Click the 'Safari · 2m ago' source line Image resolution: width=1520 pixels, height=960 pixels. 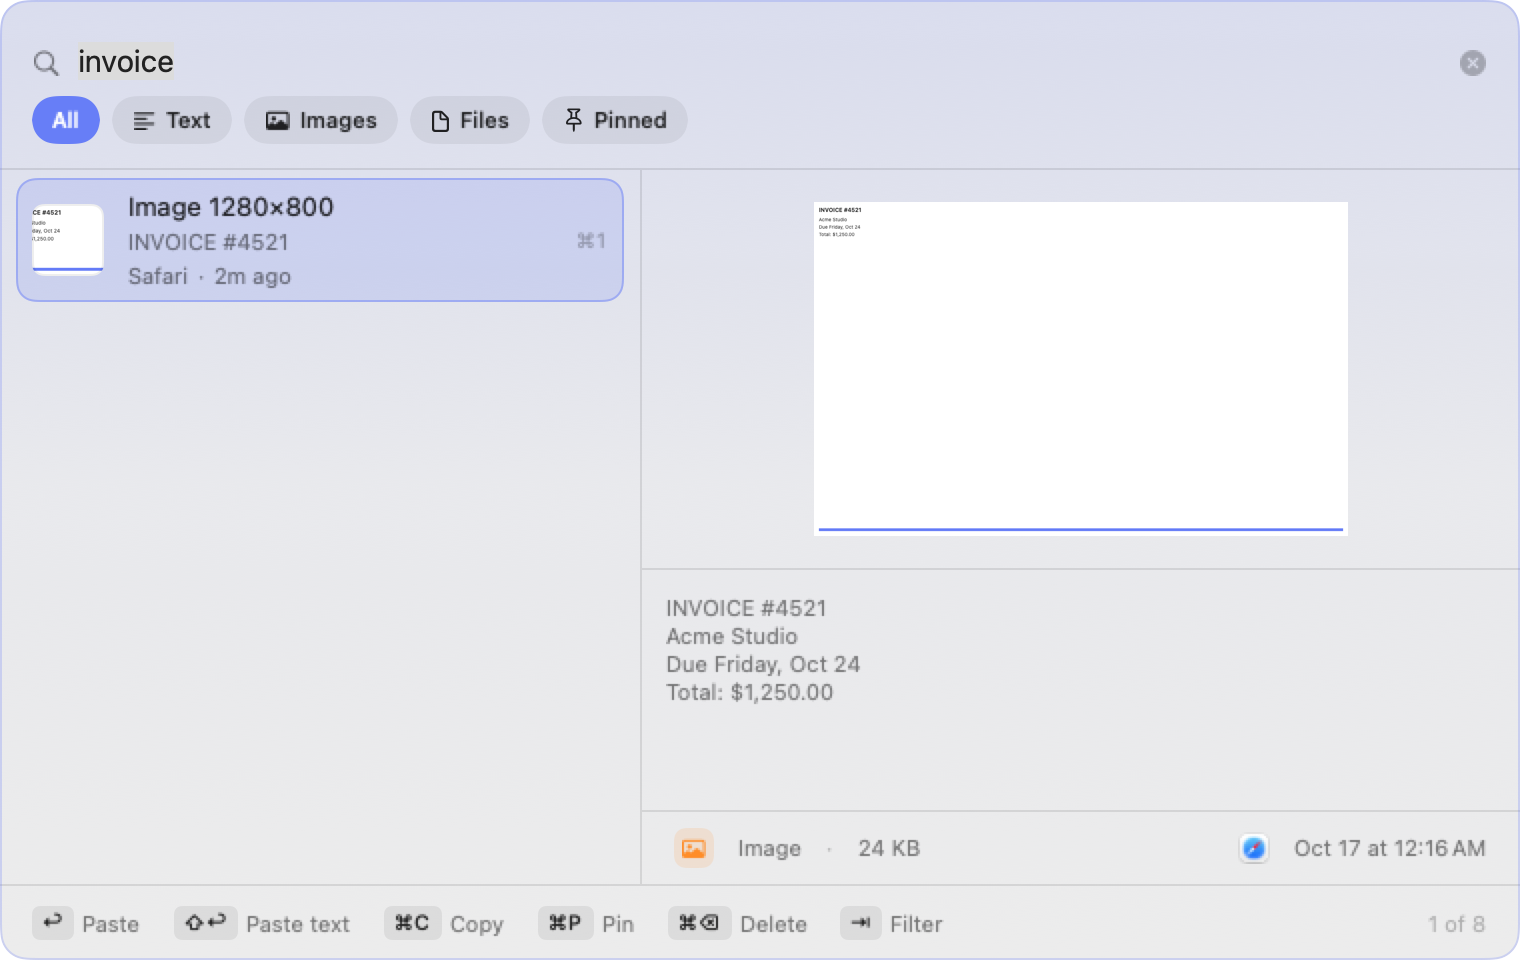pos(210,276)
